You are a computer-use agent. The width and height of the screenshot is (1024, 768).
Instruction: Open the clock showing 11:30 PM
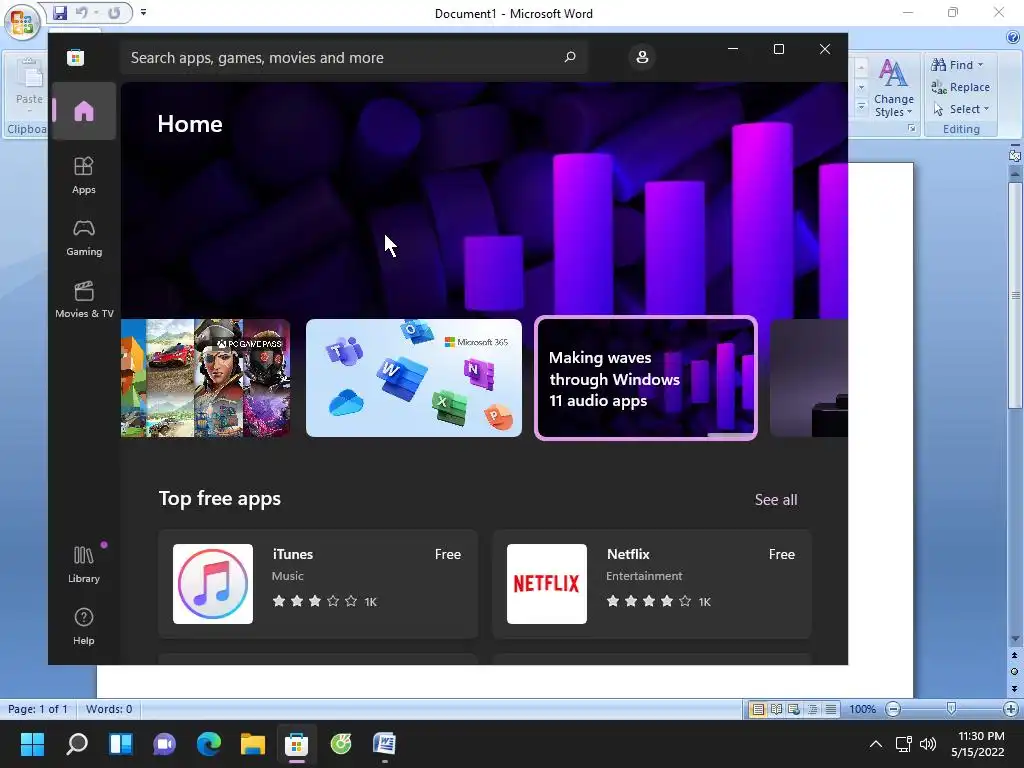click(978, 744)
